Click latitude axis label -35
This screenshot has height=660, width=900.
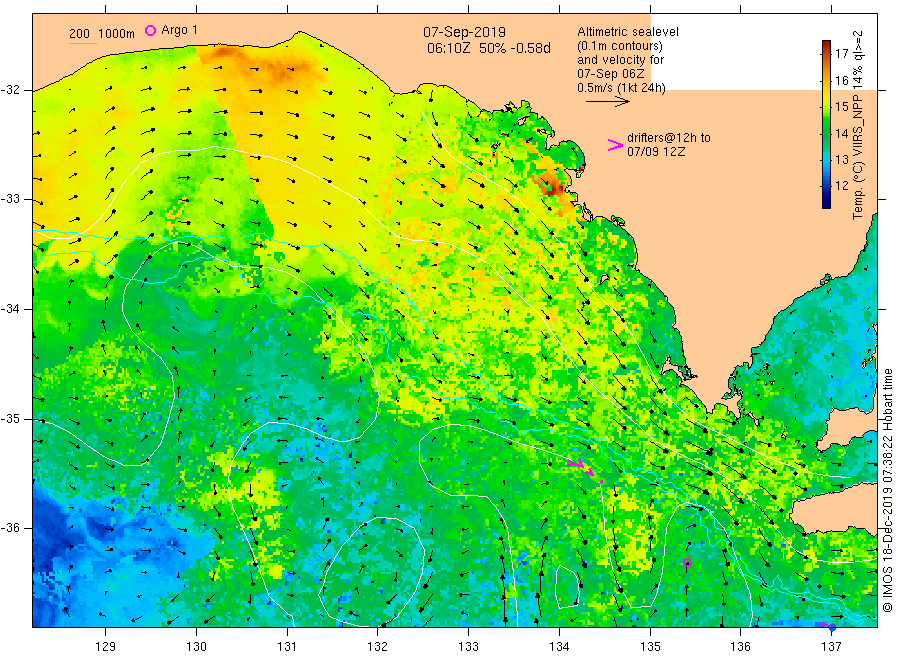pyautogui.click(x=10, y=419)
